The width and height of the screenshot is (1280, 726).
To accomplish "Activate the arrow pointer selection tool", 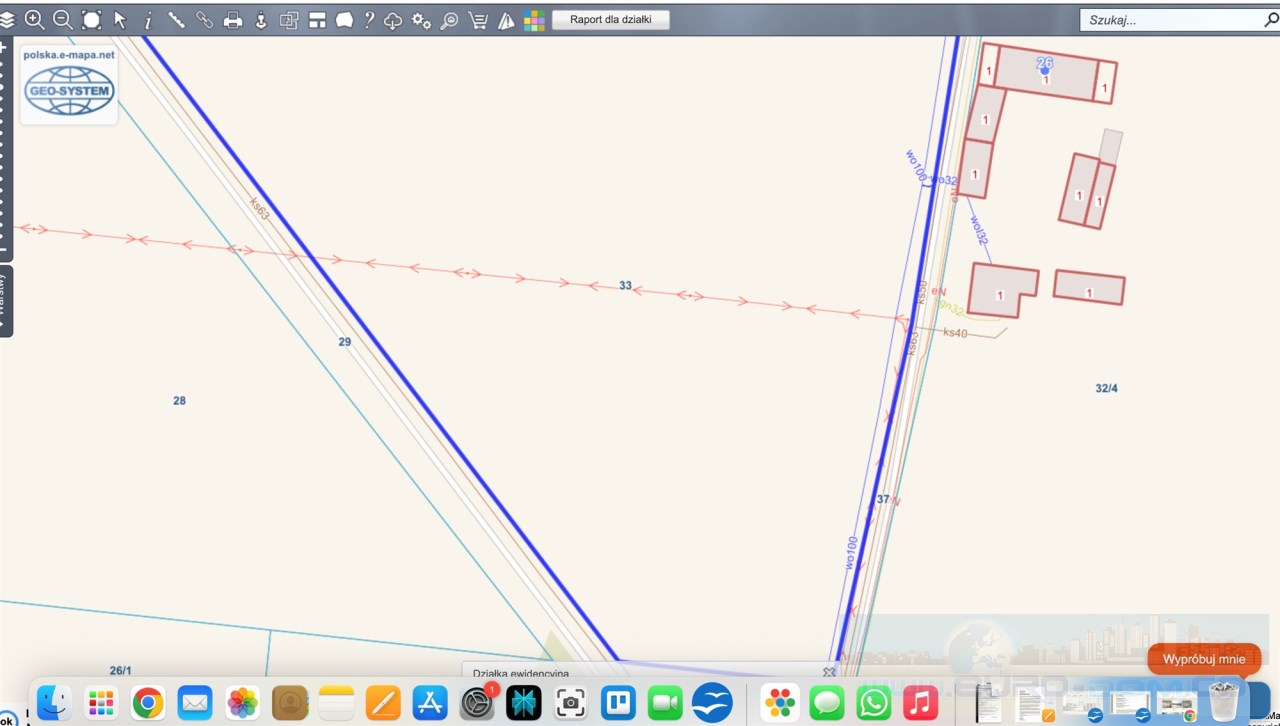I will point(120,20).
